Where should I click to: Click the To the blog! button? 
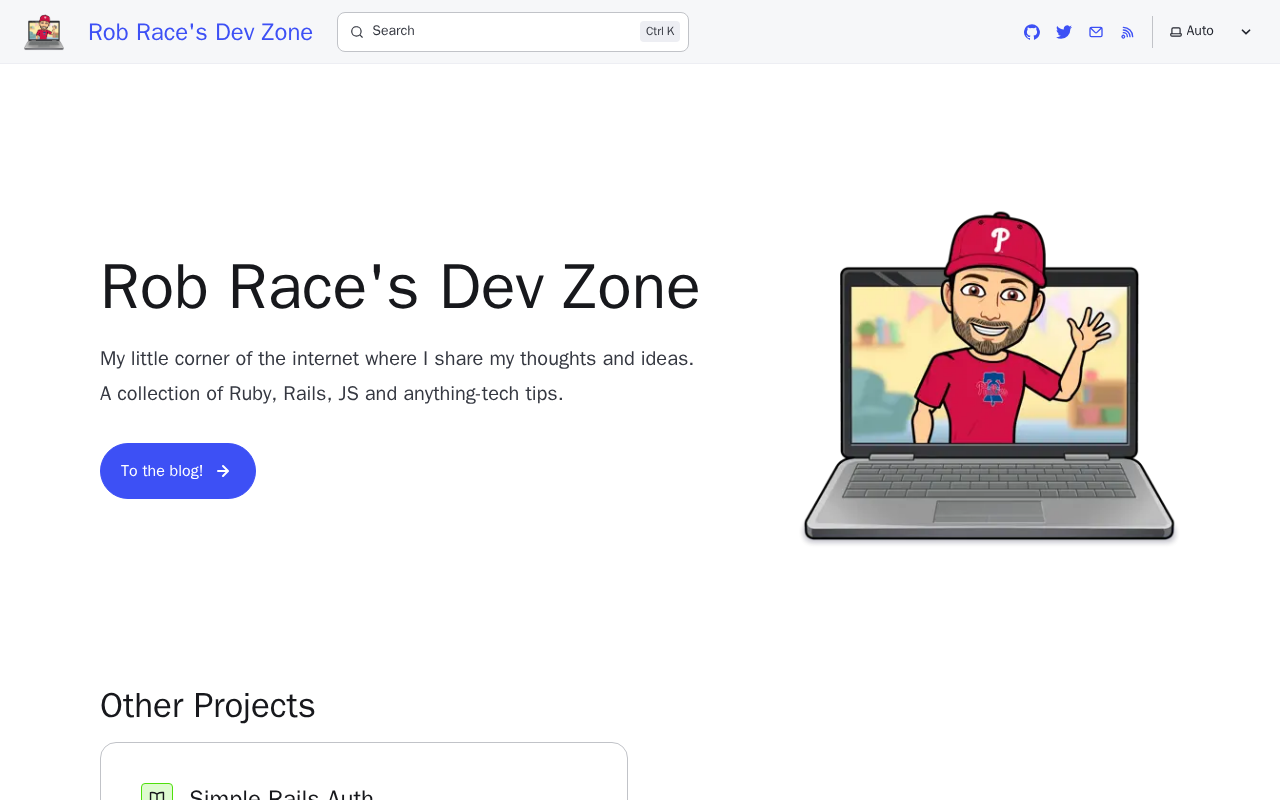[178, 471]
